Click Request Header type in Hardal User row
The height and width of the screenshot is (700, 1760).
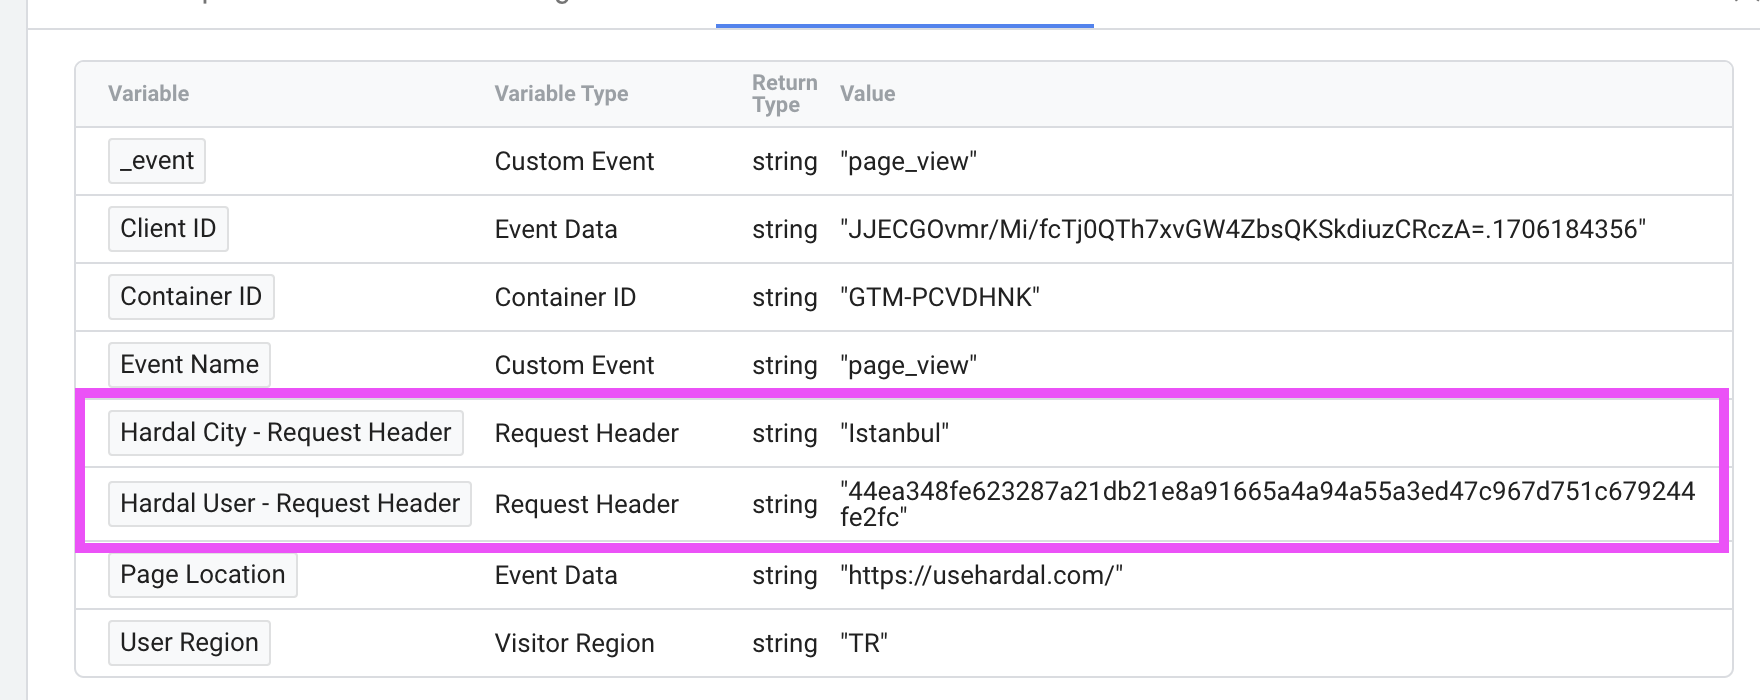tap(586, 504)
